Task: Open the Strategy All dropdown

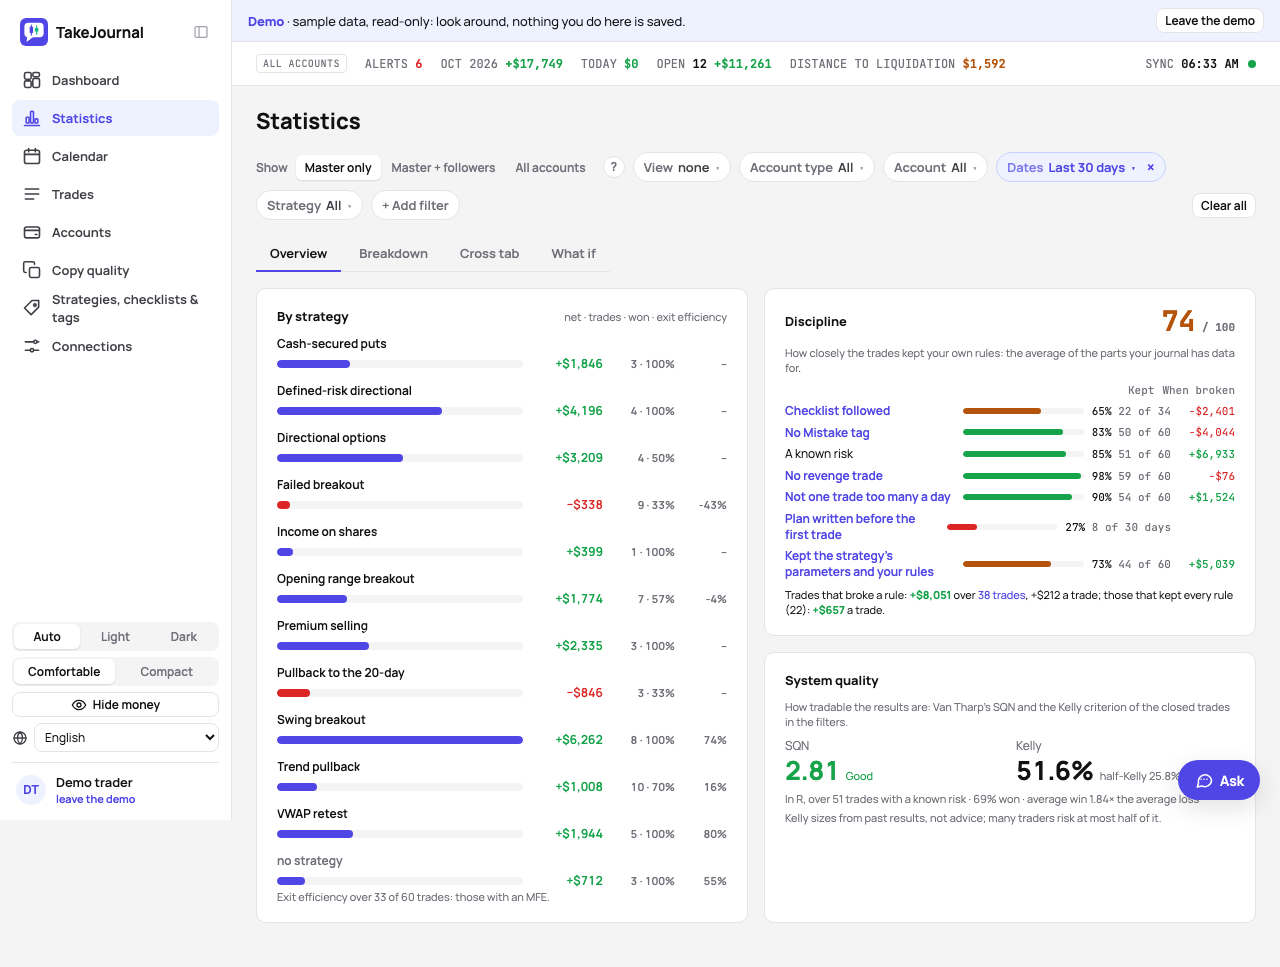Action: coord(309,205)
